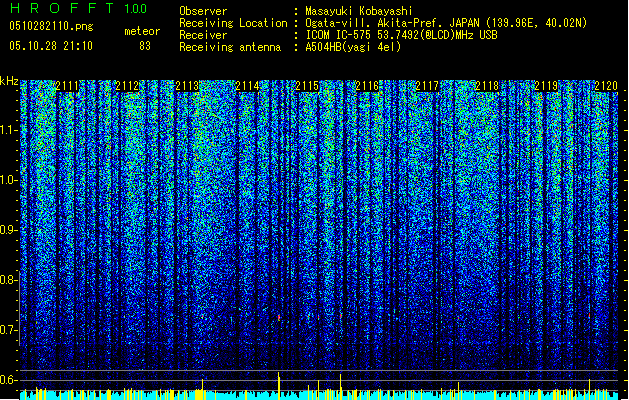Image resolution: width=629 pixels, height=400 pixels.
Task: Click the 1.0 frequency axis label
Action: click(x=9, y=180)
